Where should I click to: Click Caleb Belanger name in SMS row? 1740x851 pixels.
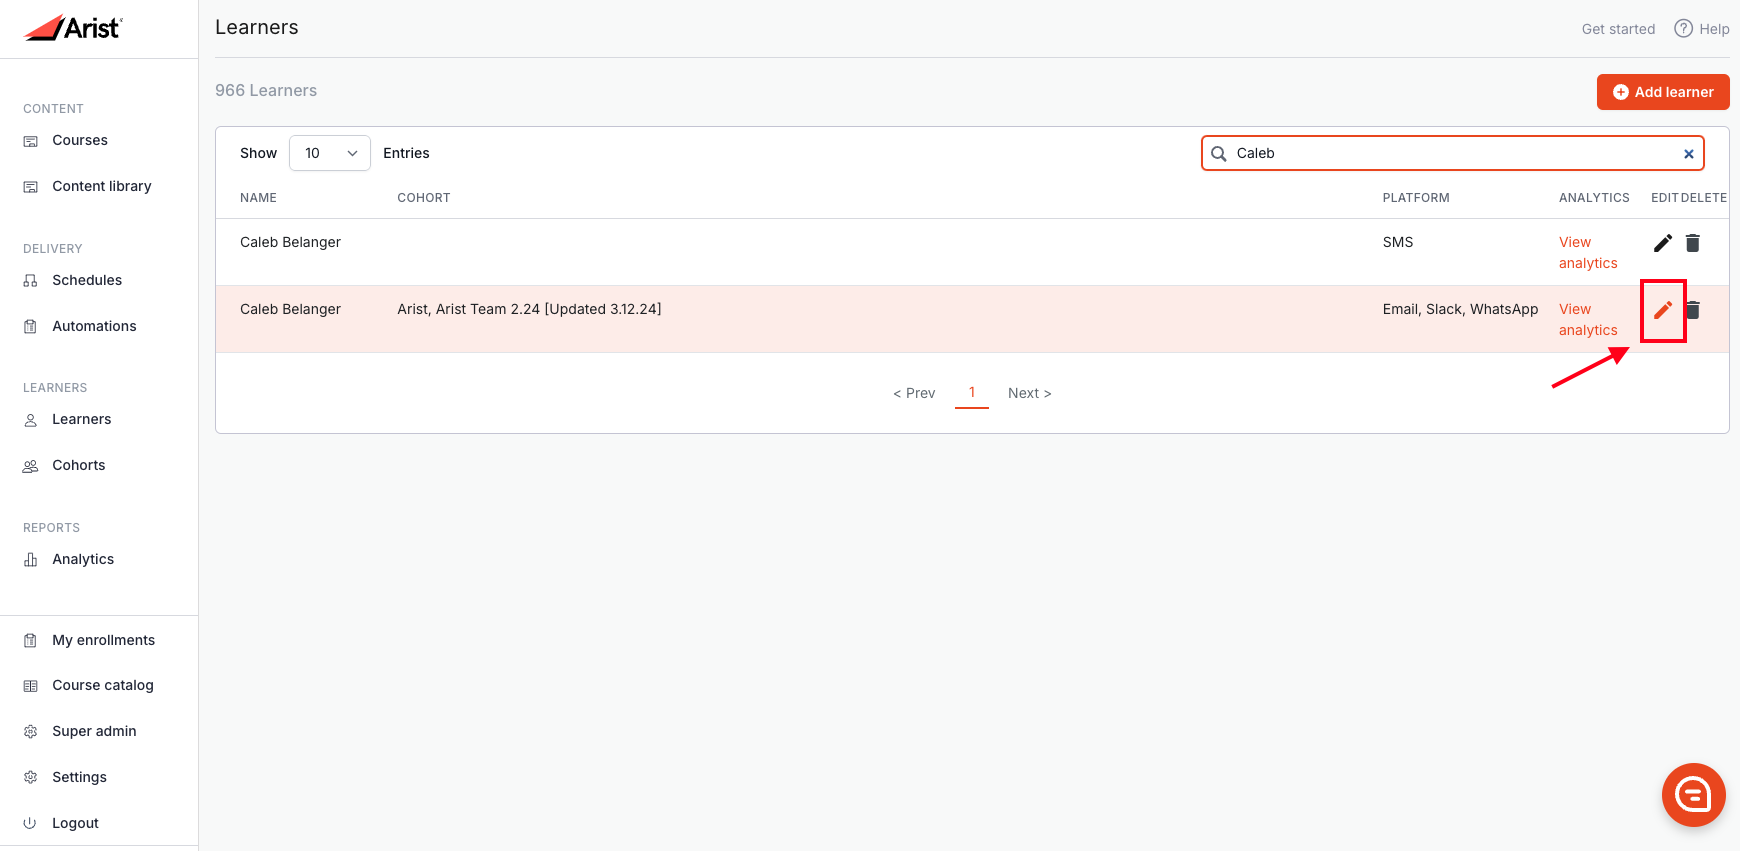(x=290, y=242)
